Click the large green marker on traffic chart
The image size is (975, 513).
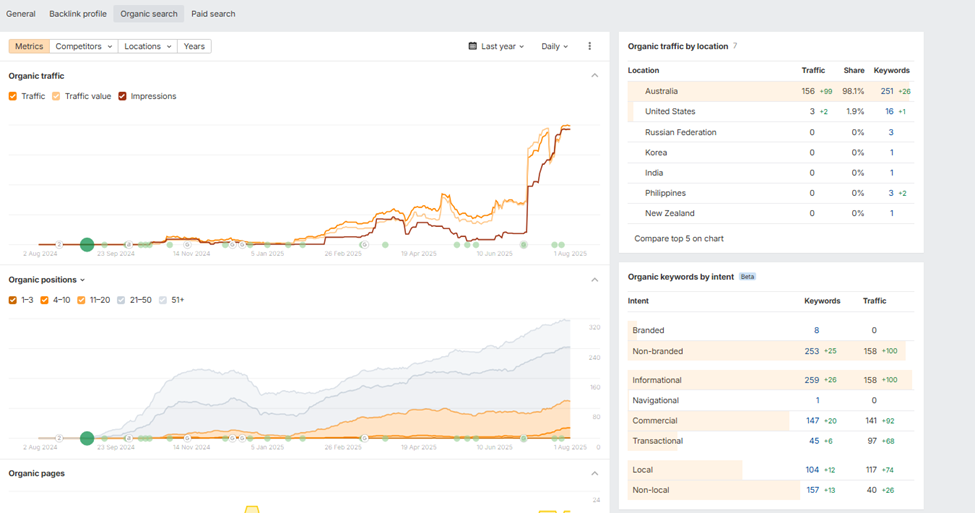pos(87,244)
